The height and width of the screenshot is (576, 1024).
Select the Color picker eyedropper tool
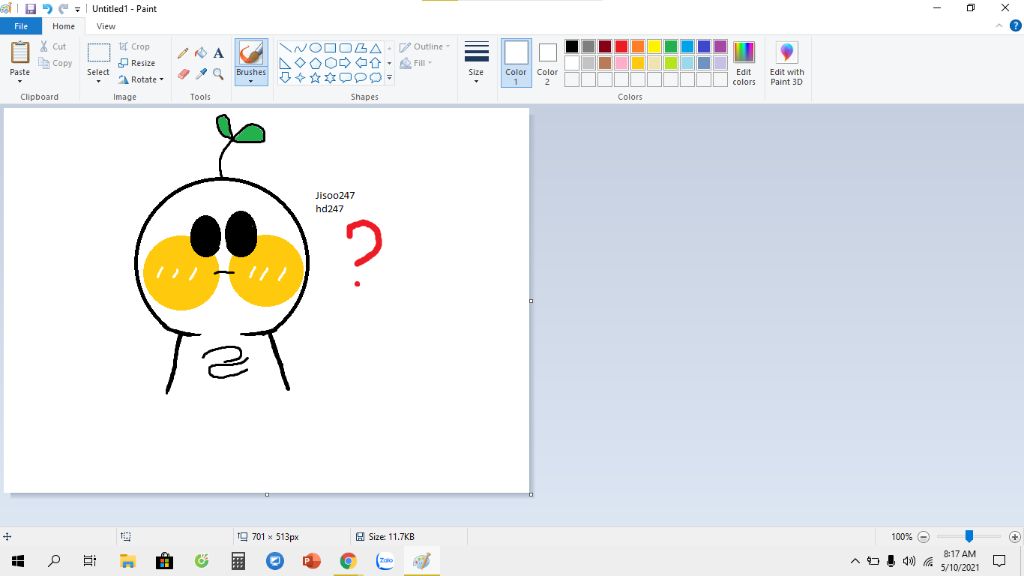coord(201,74)
